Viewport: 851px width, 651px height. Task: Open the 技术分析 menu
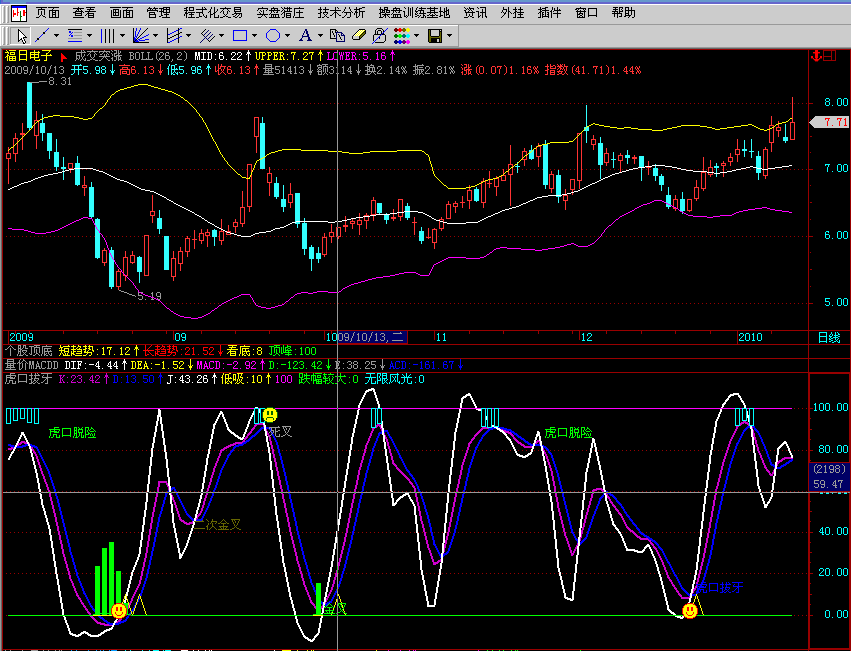point(341,13)
